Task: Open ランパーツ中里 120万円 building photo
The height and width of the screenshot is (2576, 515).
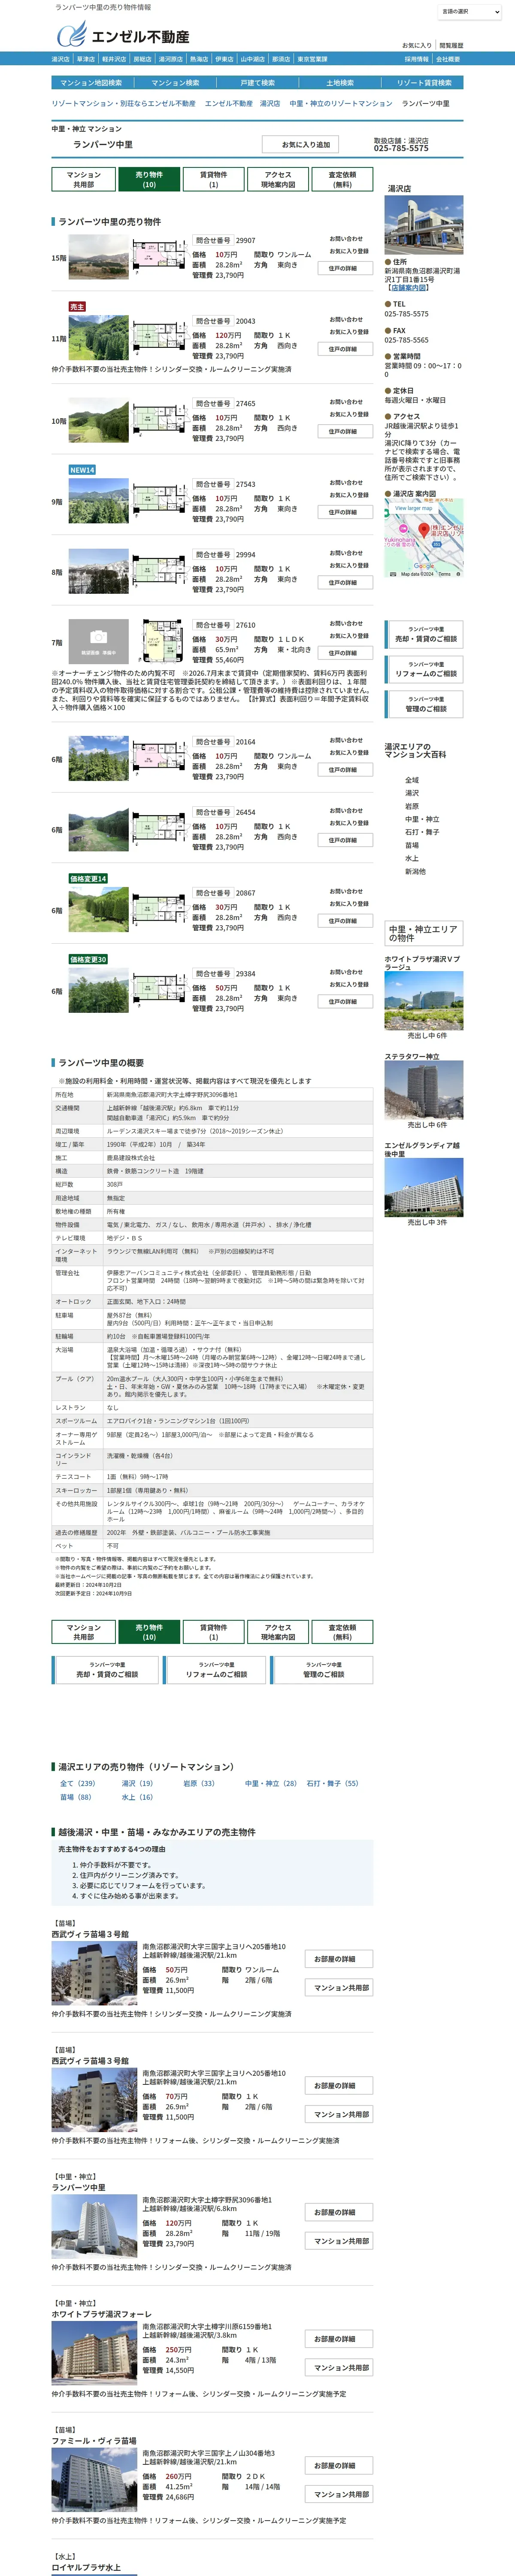Action: (94, 2226)
